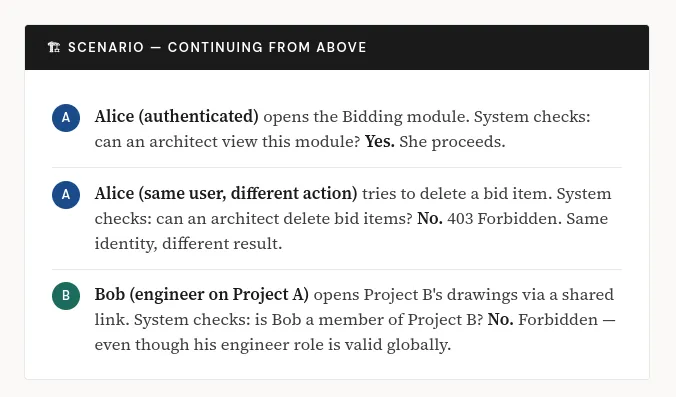Viewport: 676px width, 397px height.
Task: Click the divider line above Bob's entry
Action: [337, 269]
